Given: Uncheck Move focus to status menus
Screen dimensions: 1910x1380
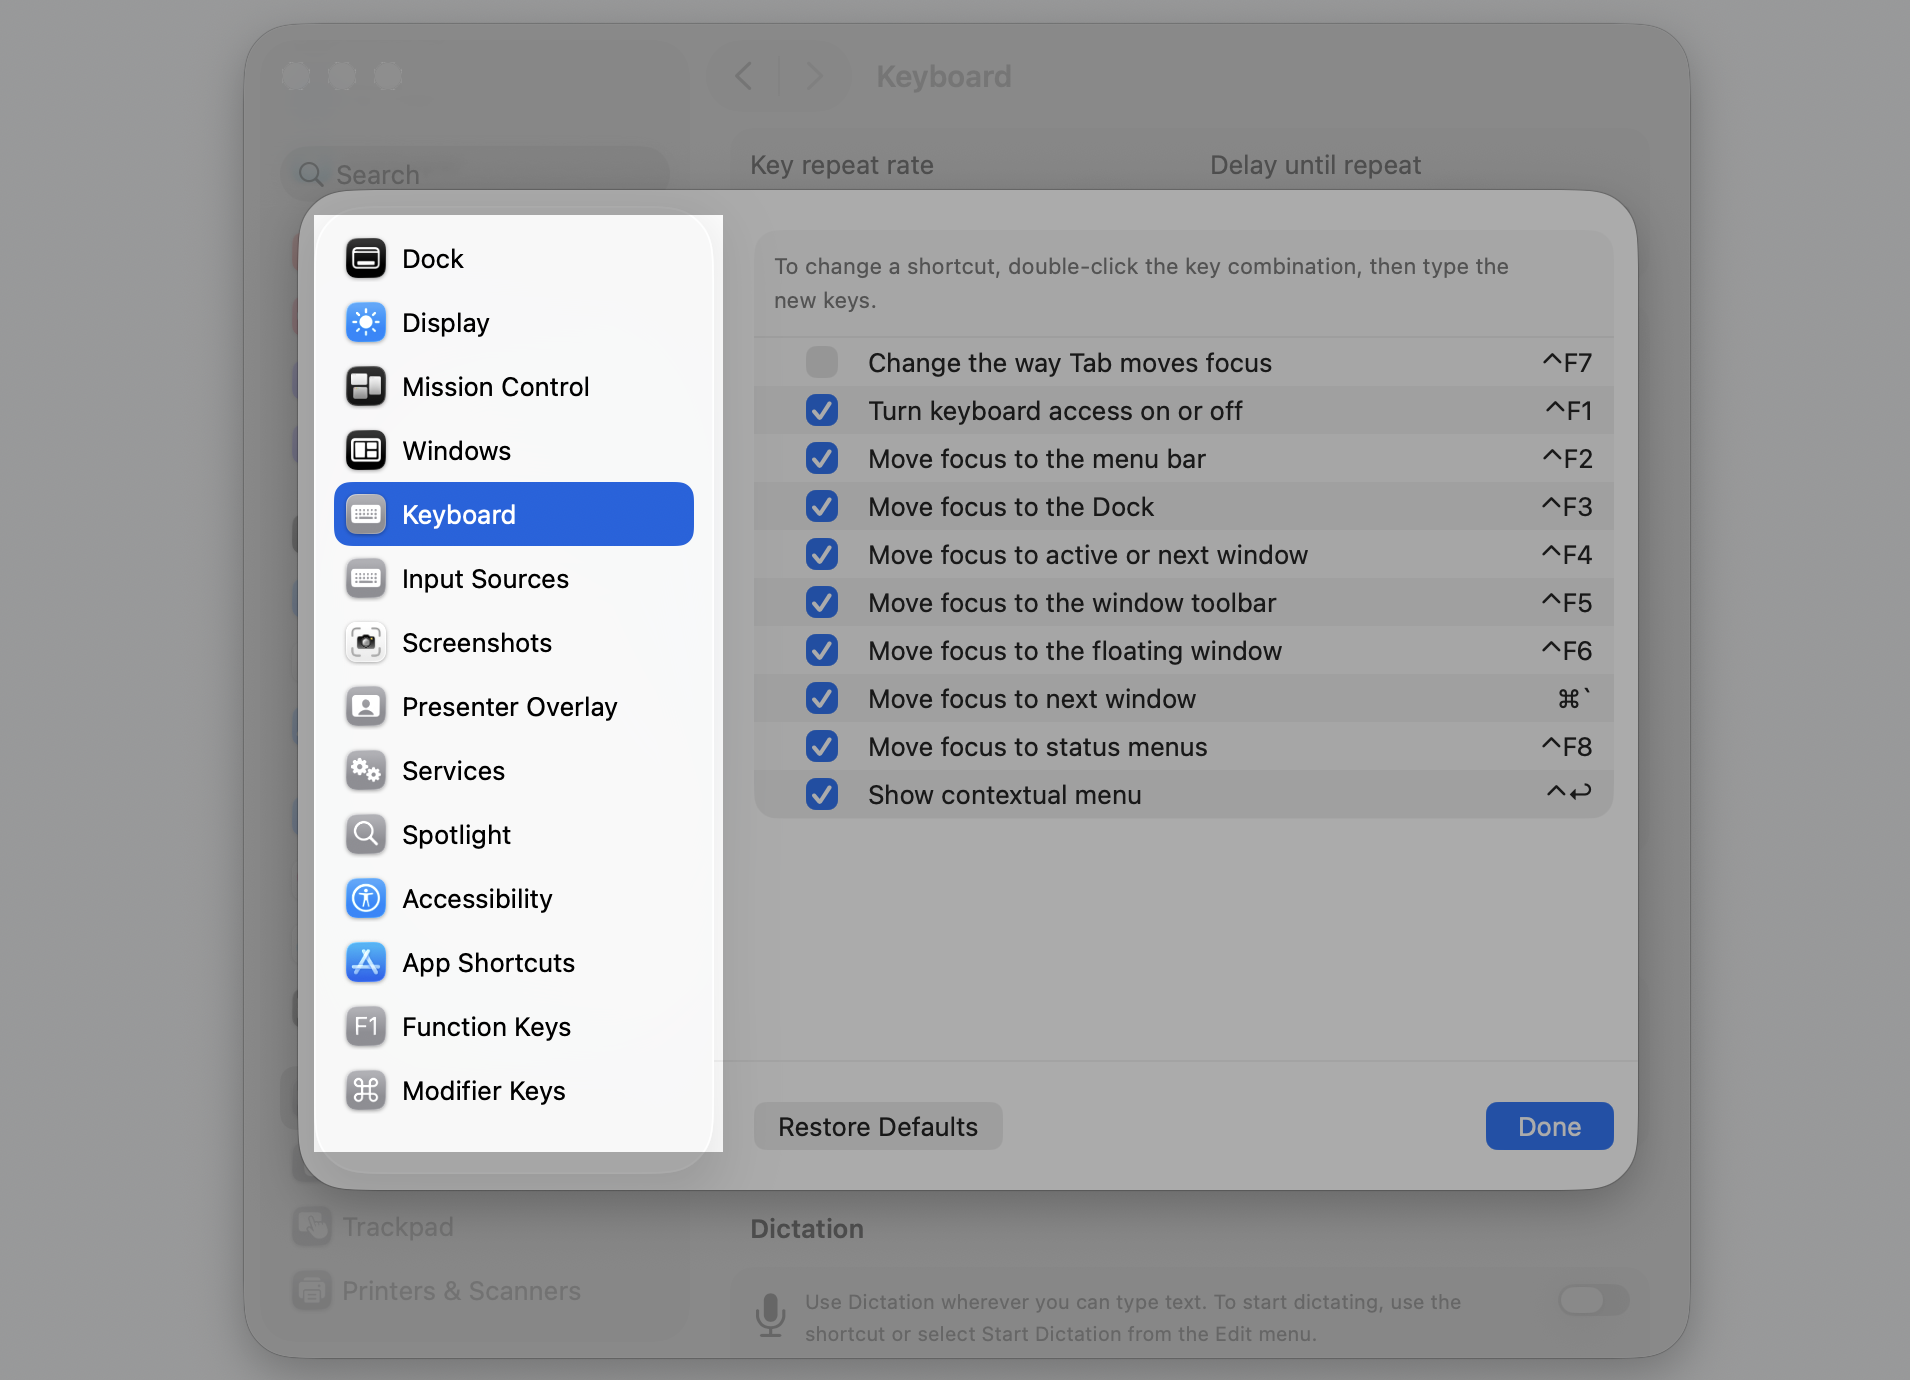Looking at the screenshot, I should pyautogui.click(x=822, y=746).
